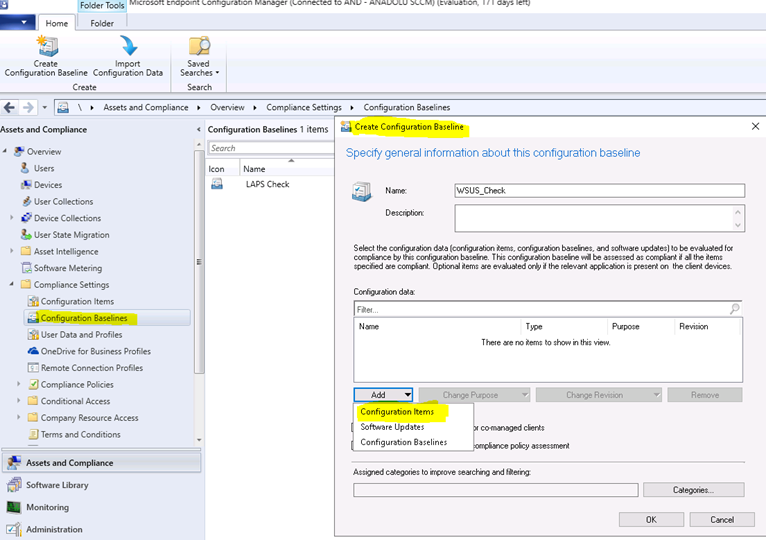Click the Import Configuration Data icon
This screenshot has height=540, width=766.
pos(128,46)
